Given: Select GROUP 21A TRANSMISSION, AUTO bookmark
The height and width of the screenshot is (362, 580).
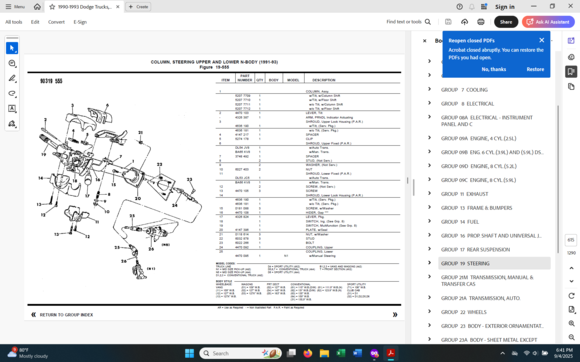Looking at the screenshot, I should pyautogui.click(x=480, y=298).
